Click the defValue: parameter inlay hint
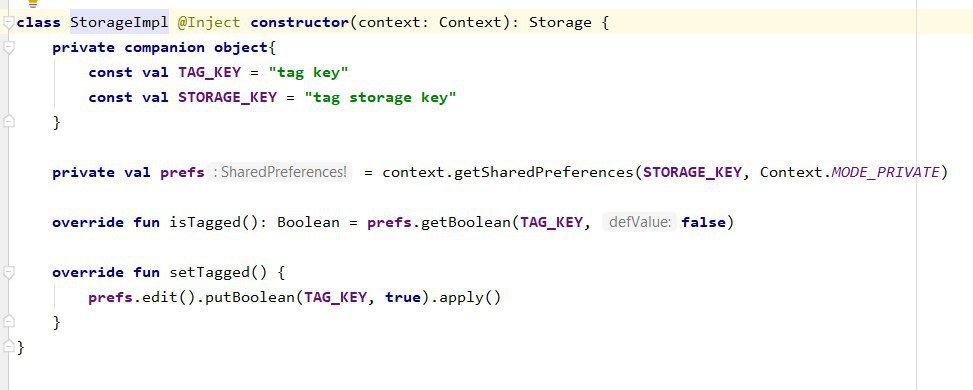973x390 pixels. pos(639,222)
